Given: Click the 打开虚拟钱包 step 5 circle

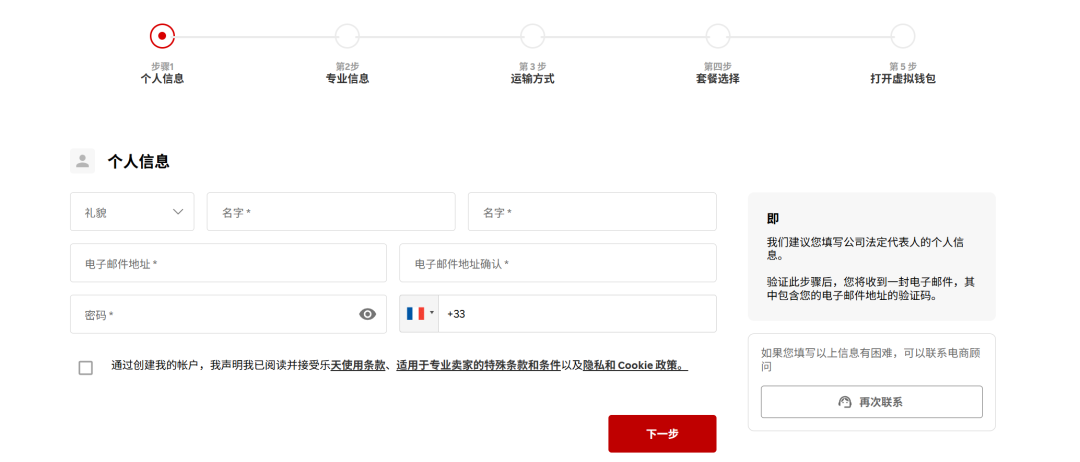Looking at the screenshot, I should click(x=902, y=36).
